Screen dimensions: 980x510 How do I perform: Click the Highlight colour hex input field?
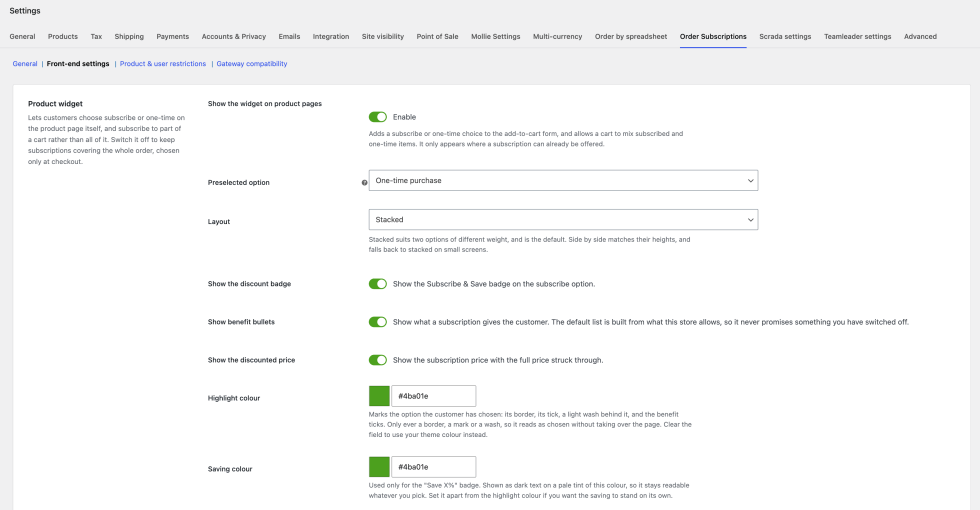coord(434,396)
